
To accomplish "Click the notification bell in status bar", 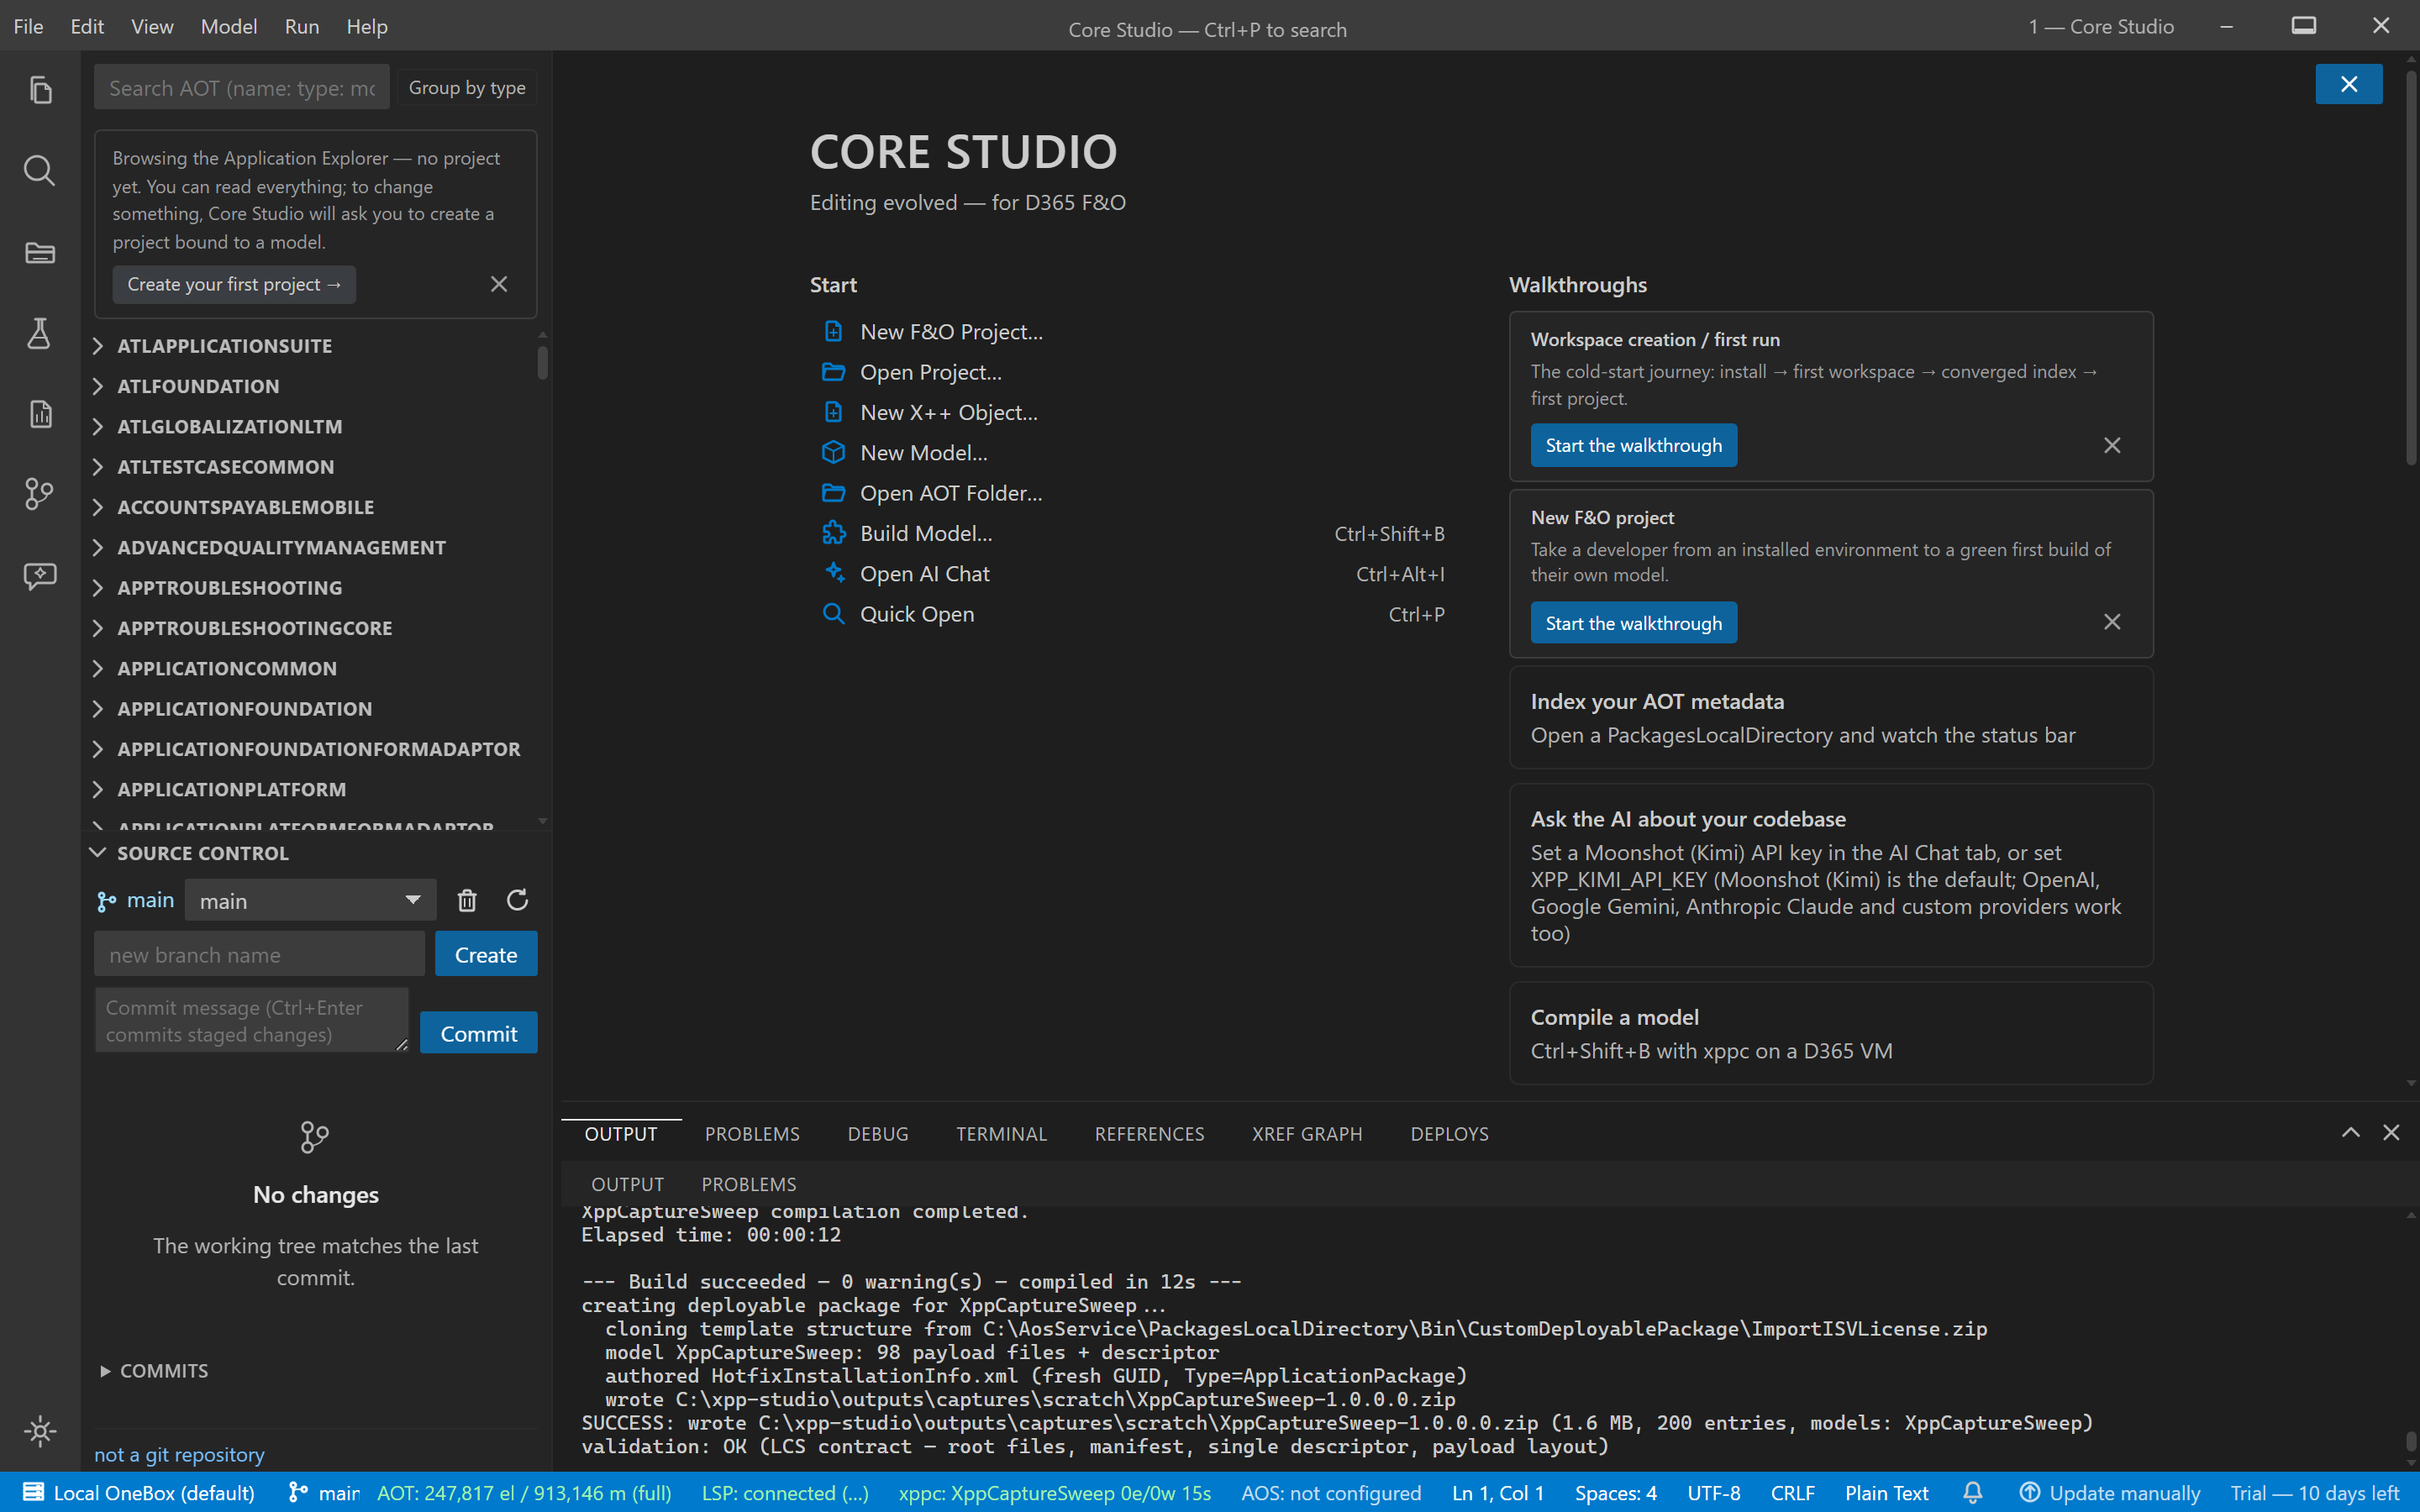I will (x=1973, y=1493).
